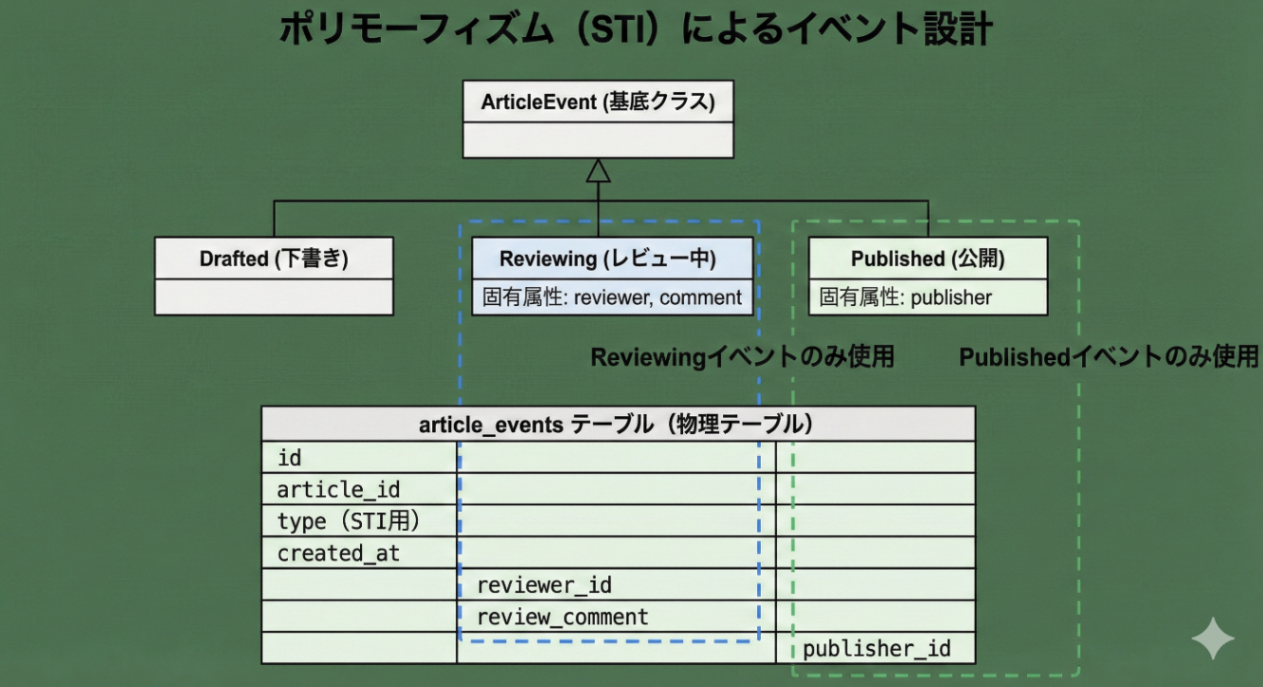Click the Drafted (下書き) class box
This screenshot has height=687, width=1263.
pos(273,258)
